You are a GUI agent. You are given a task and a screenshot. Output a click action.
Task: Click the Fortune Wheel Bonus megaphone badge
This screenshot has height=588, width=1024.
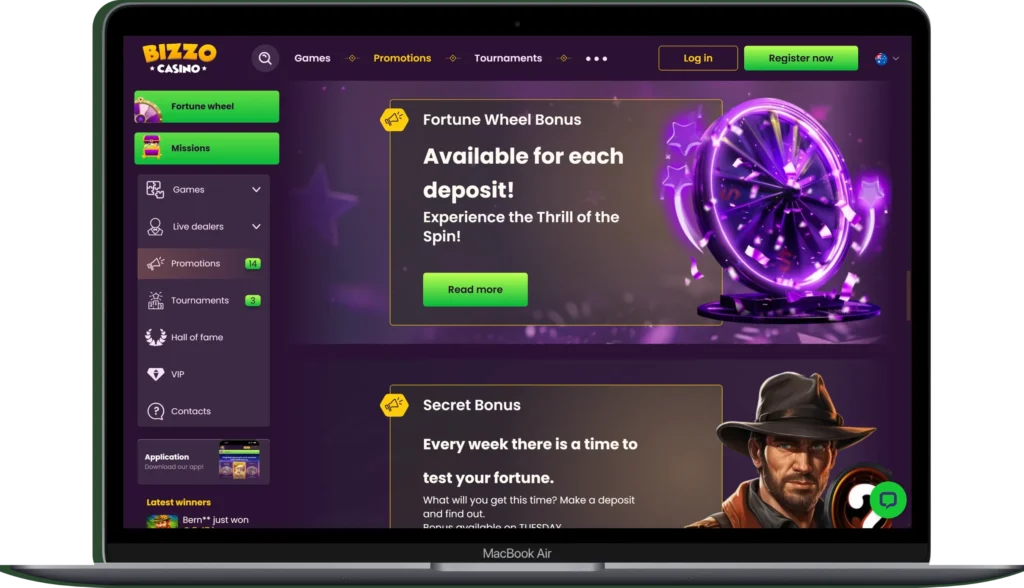pyautogui.click(x=394, y=120)
